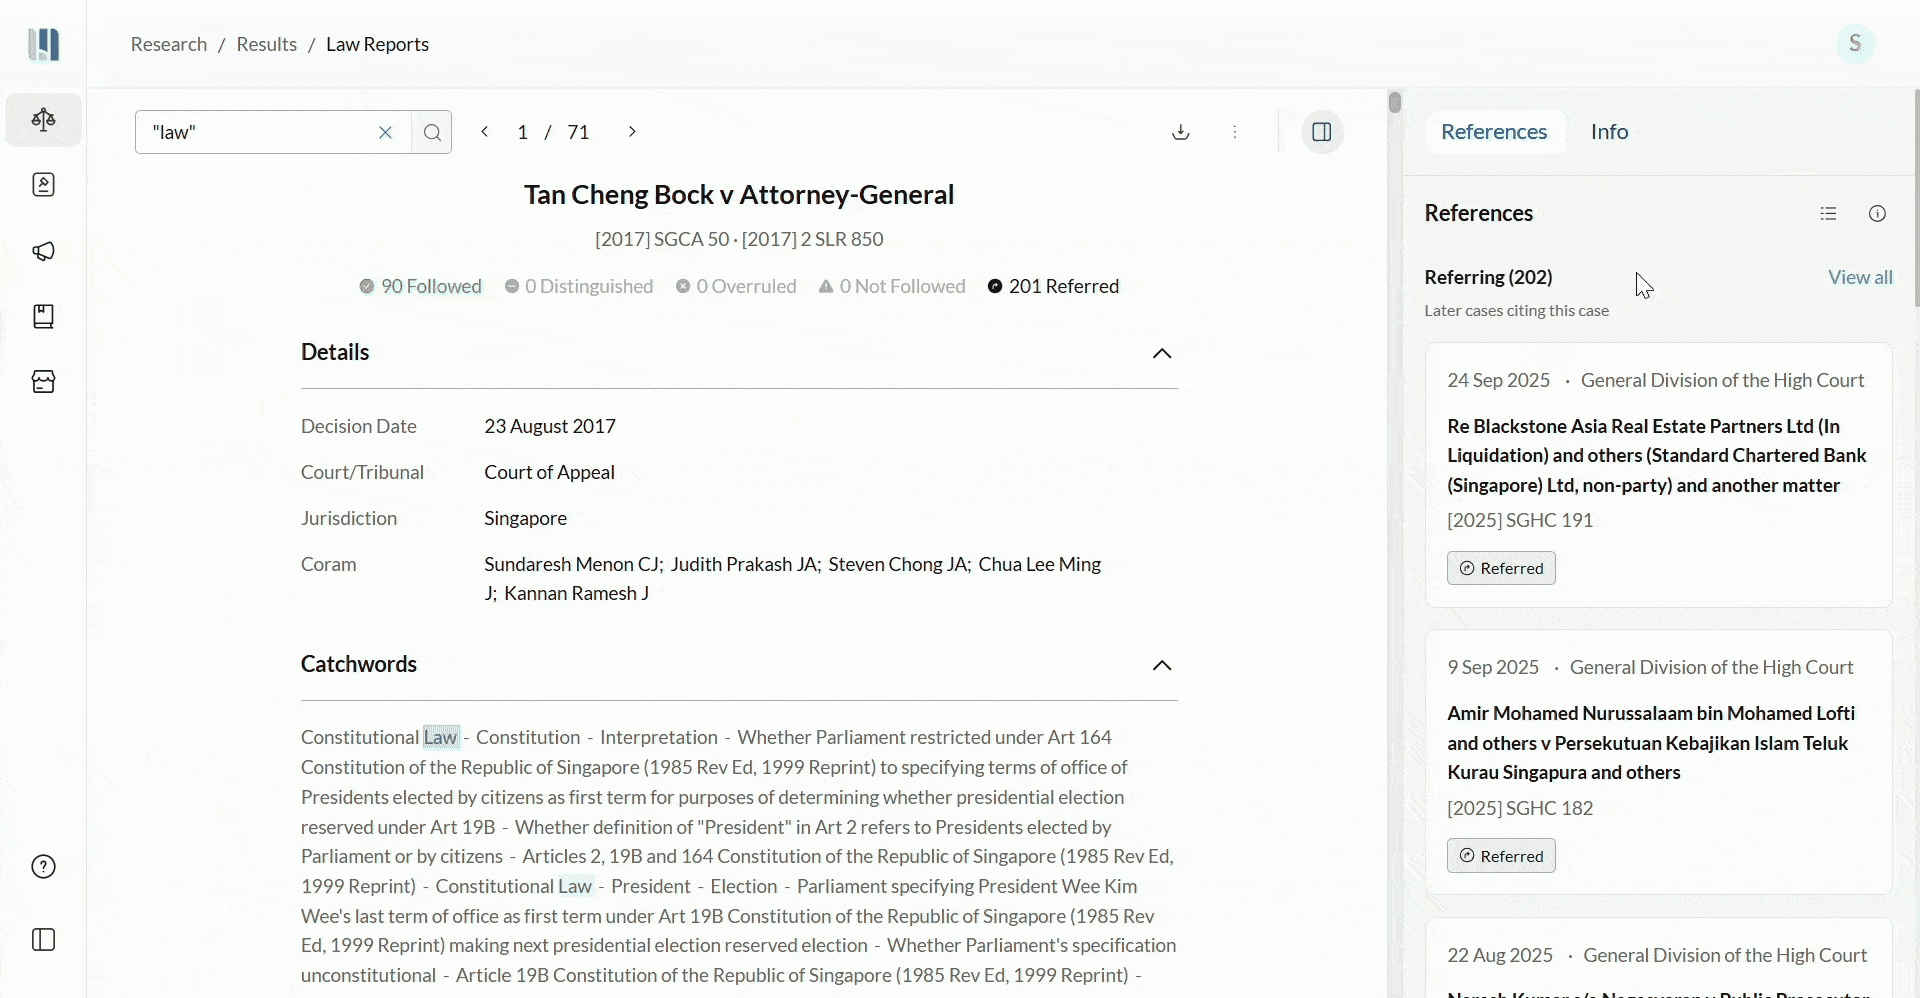Download the case document
1920x998 pixels.
point(1180,131)
